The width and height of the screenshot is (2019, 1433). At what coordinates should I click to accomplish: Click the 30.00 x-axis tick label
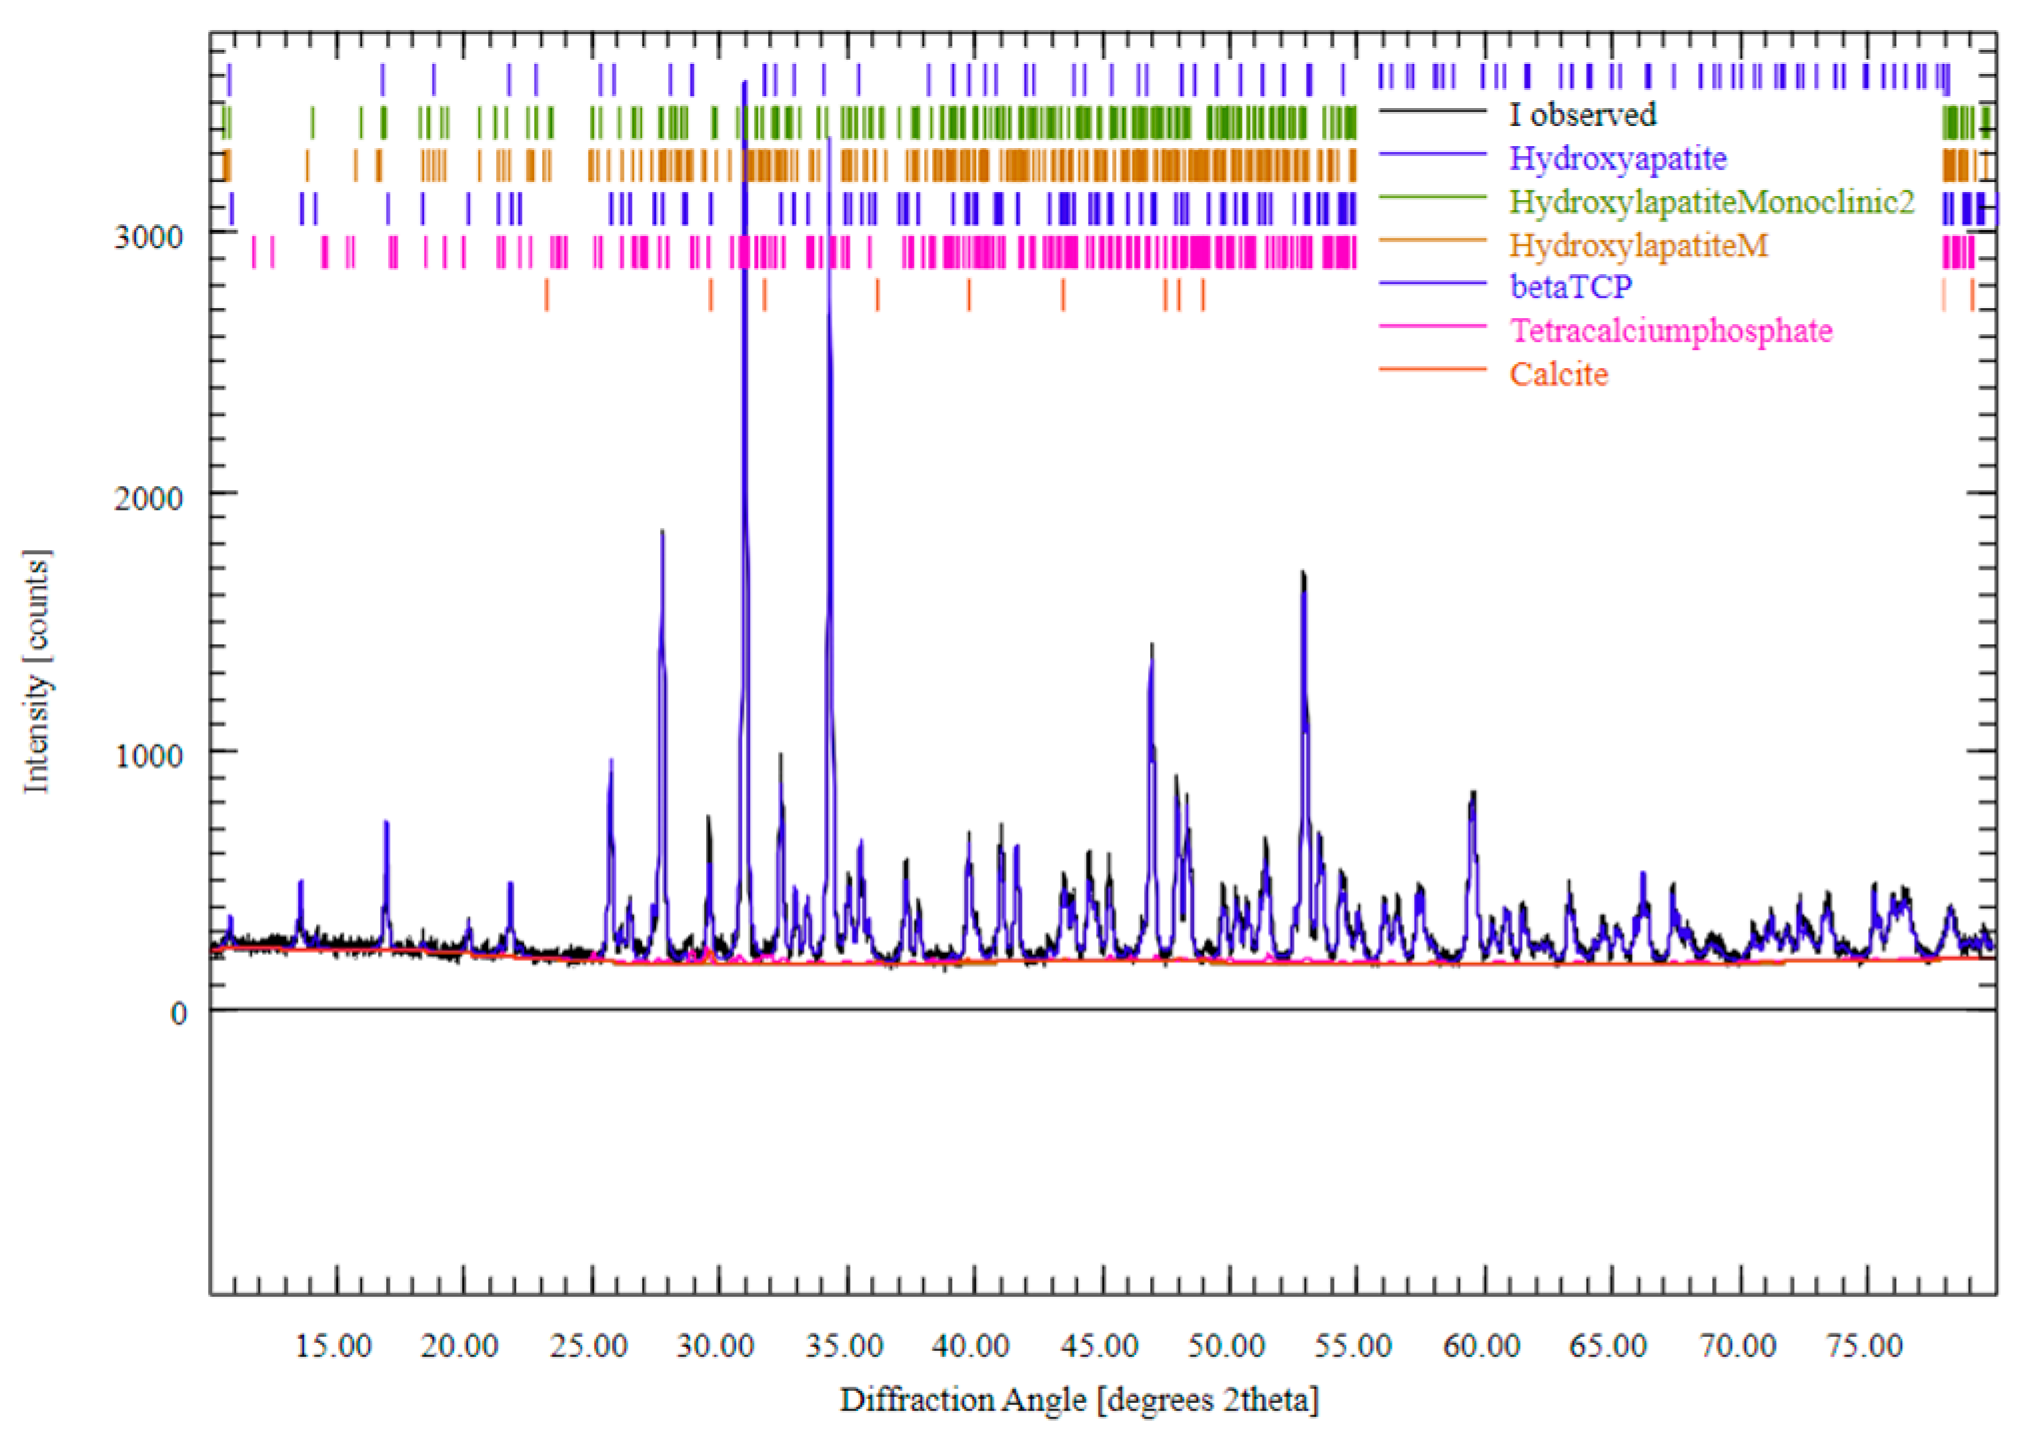coord(714,1346)
